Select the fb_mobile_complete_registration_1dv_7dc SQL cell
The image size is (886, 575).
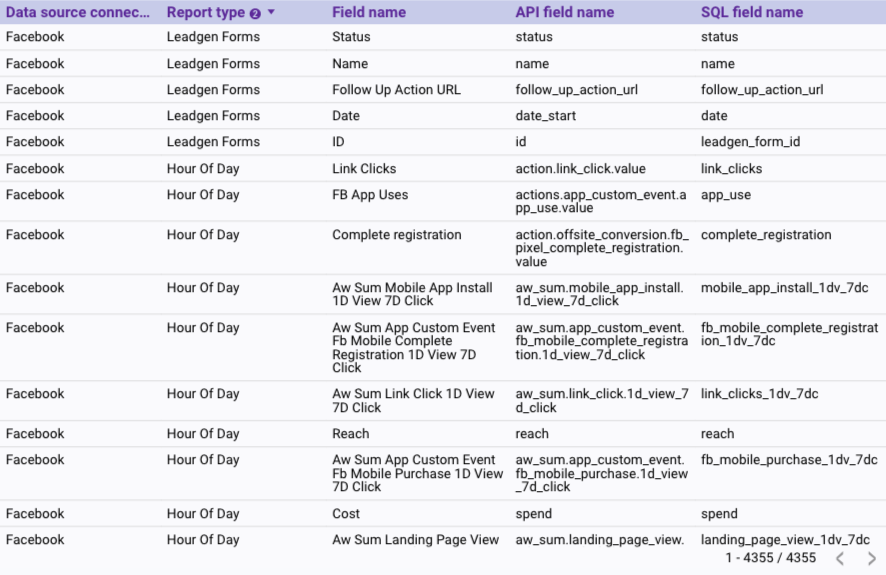[x=789, y=334]
